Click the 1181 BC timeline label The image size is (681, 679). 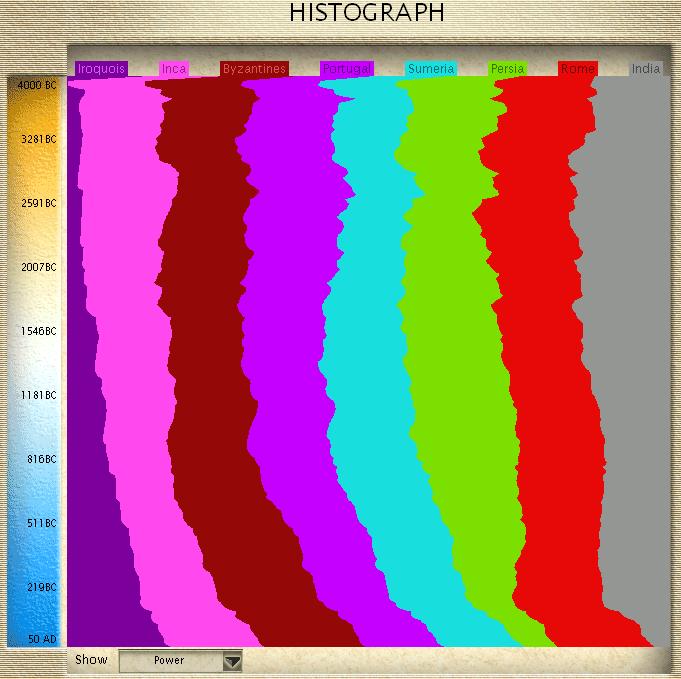point(39,395)
